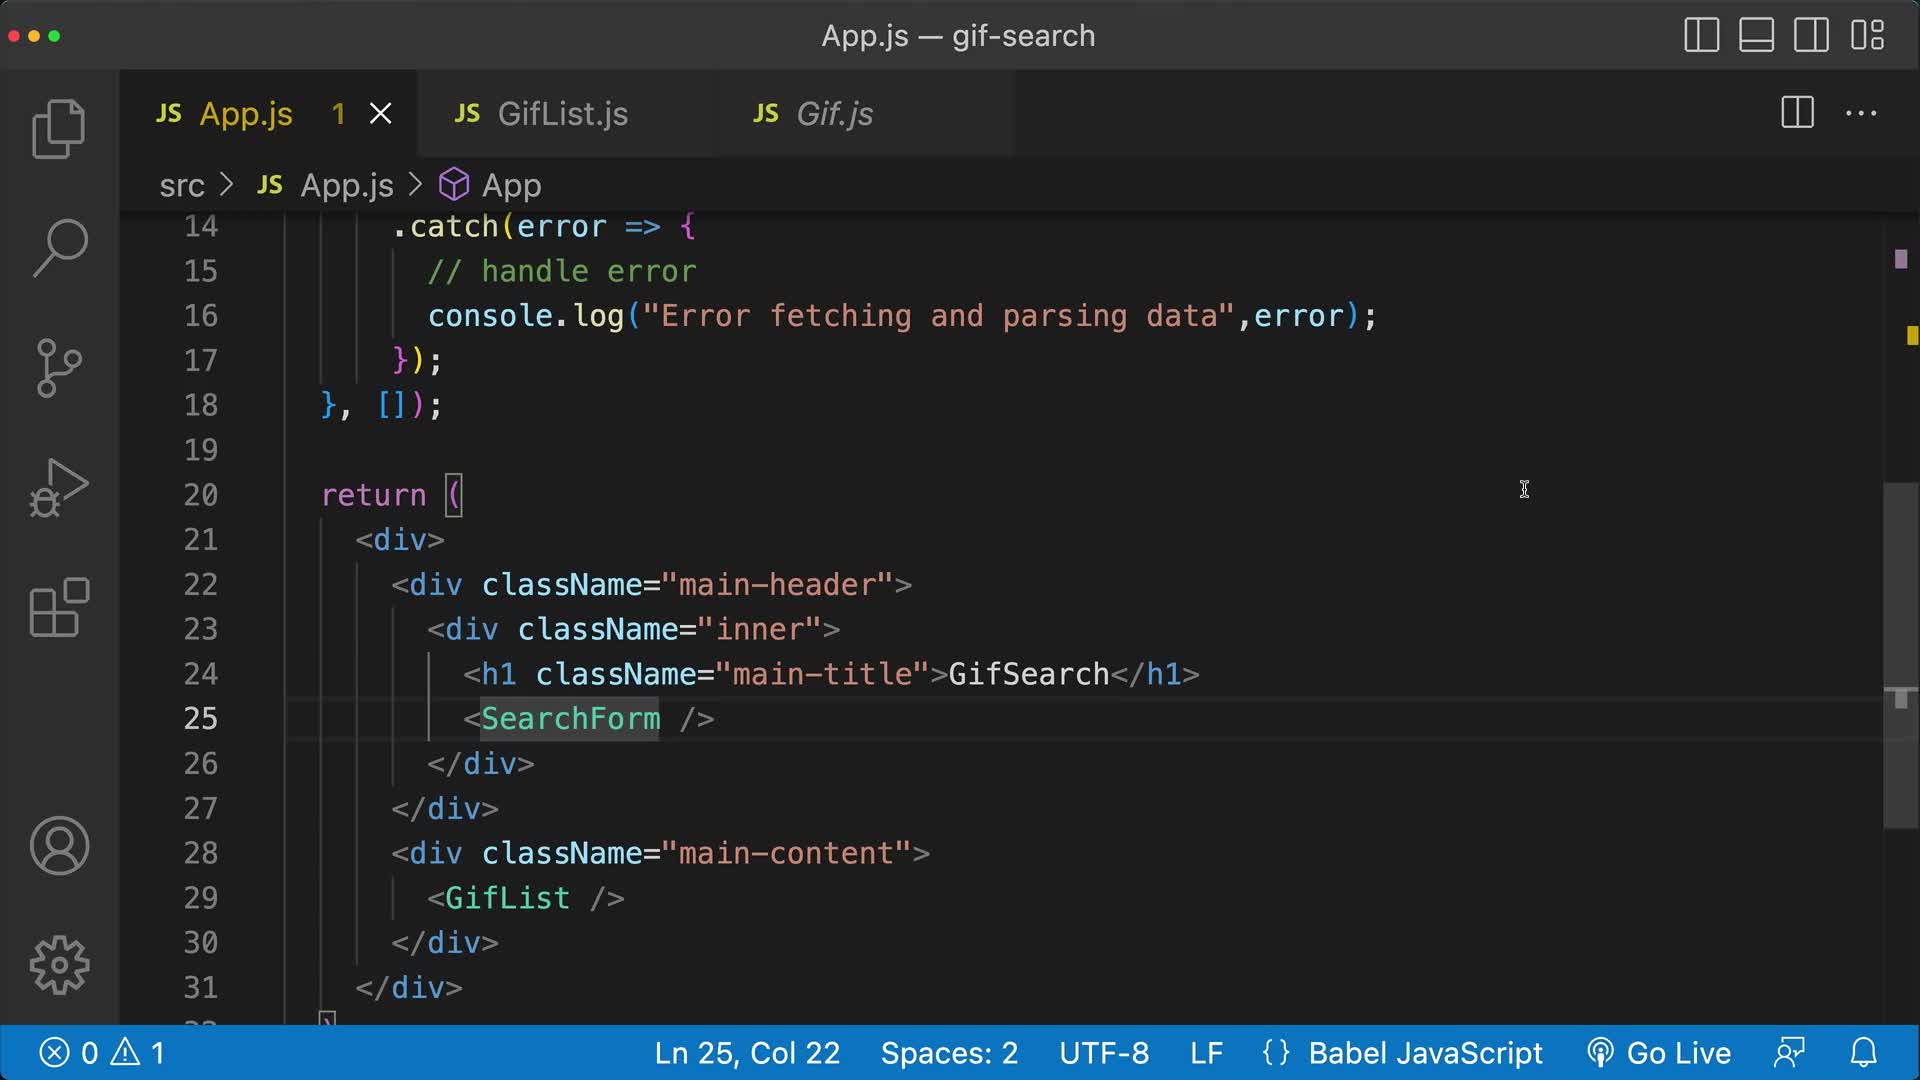Toggle Go Live server in status bar
This screenshot has width=1920, height=1080.
[x=1660, y=1052]
